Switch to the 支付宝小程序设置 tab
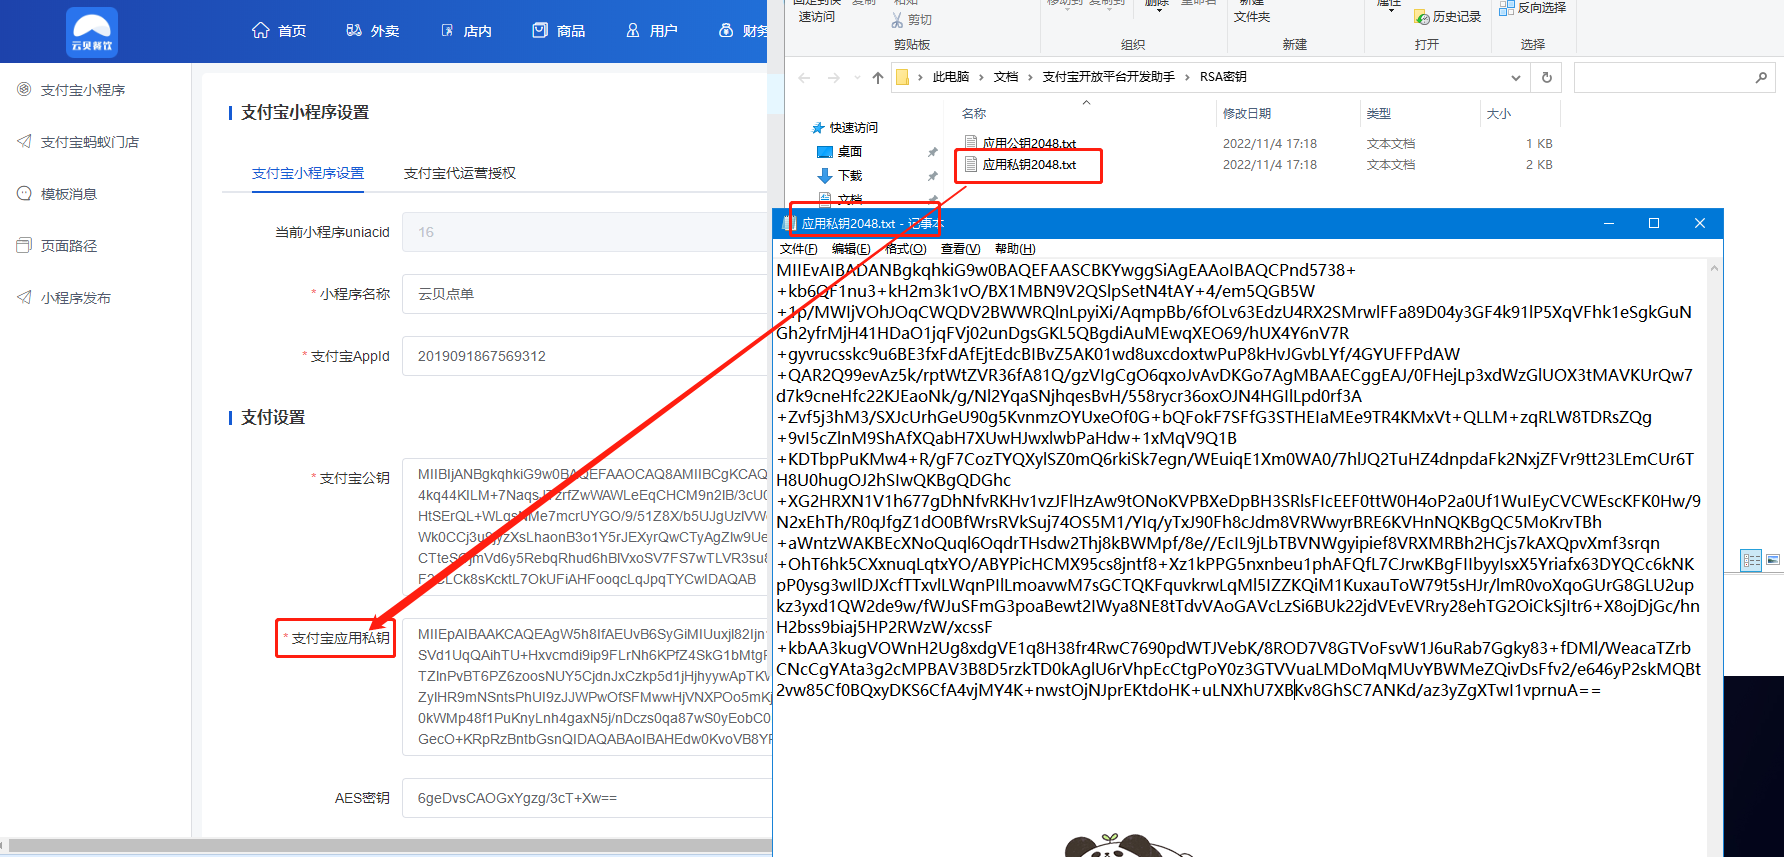 [308, 173]
